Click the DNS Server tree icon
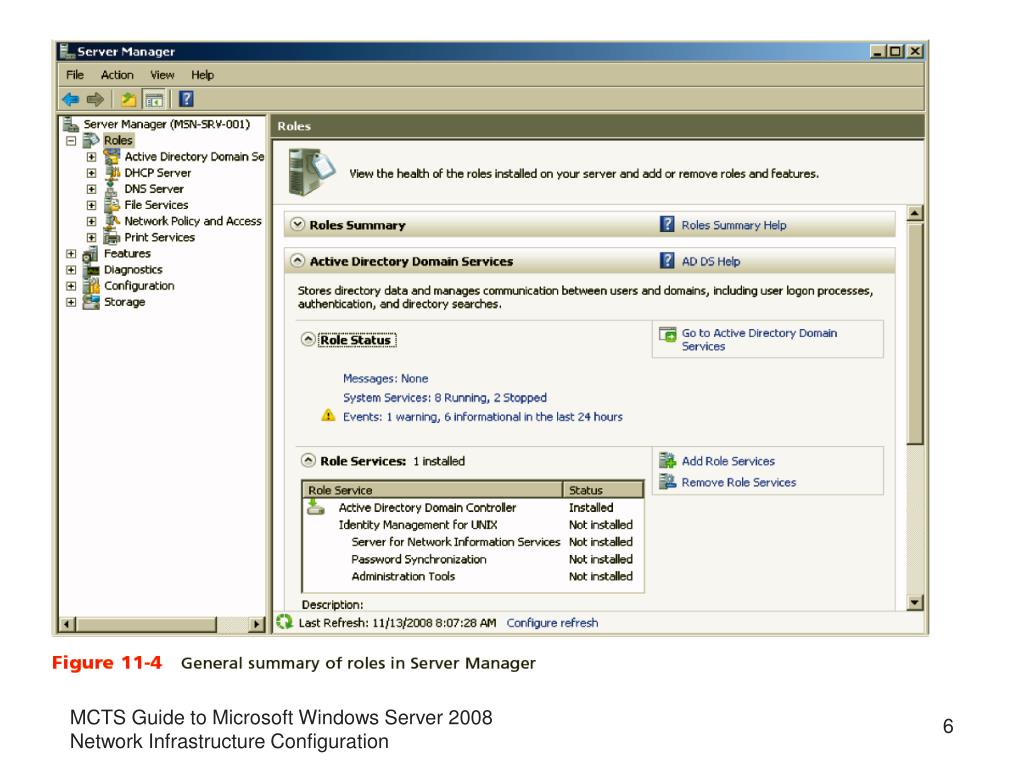The width and height of the screenshot is (1024, 768). tap(111, 189)
